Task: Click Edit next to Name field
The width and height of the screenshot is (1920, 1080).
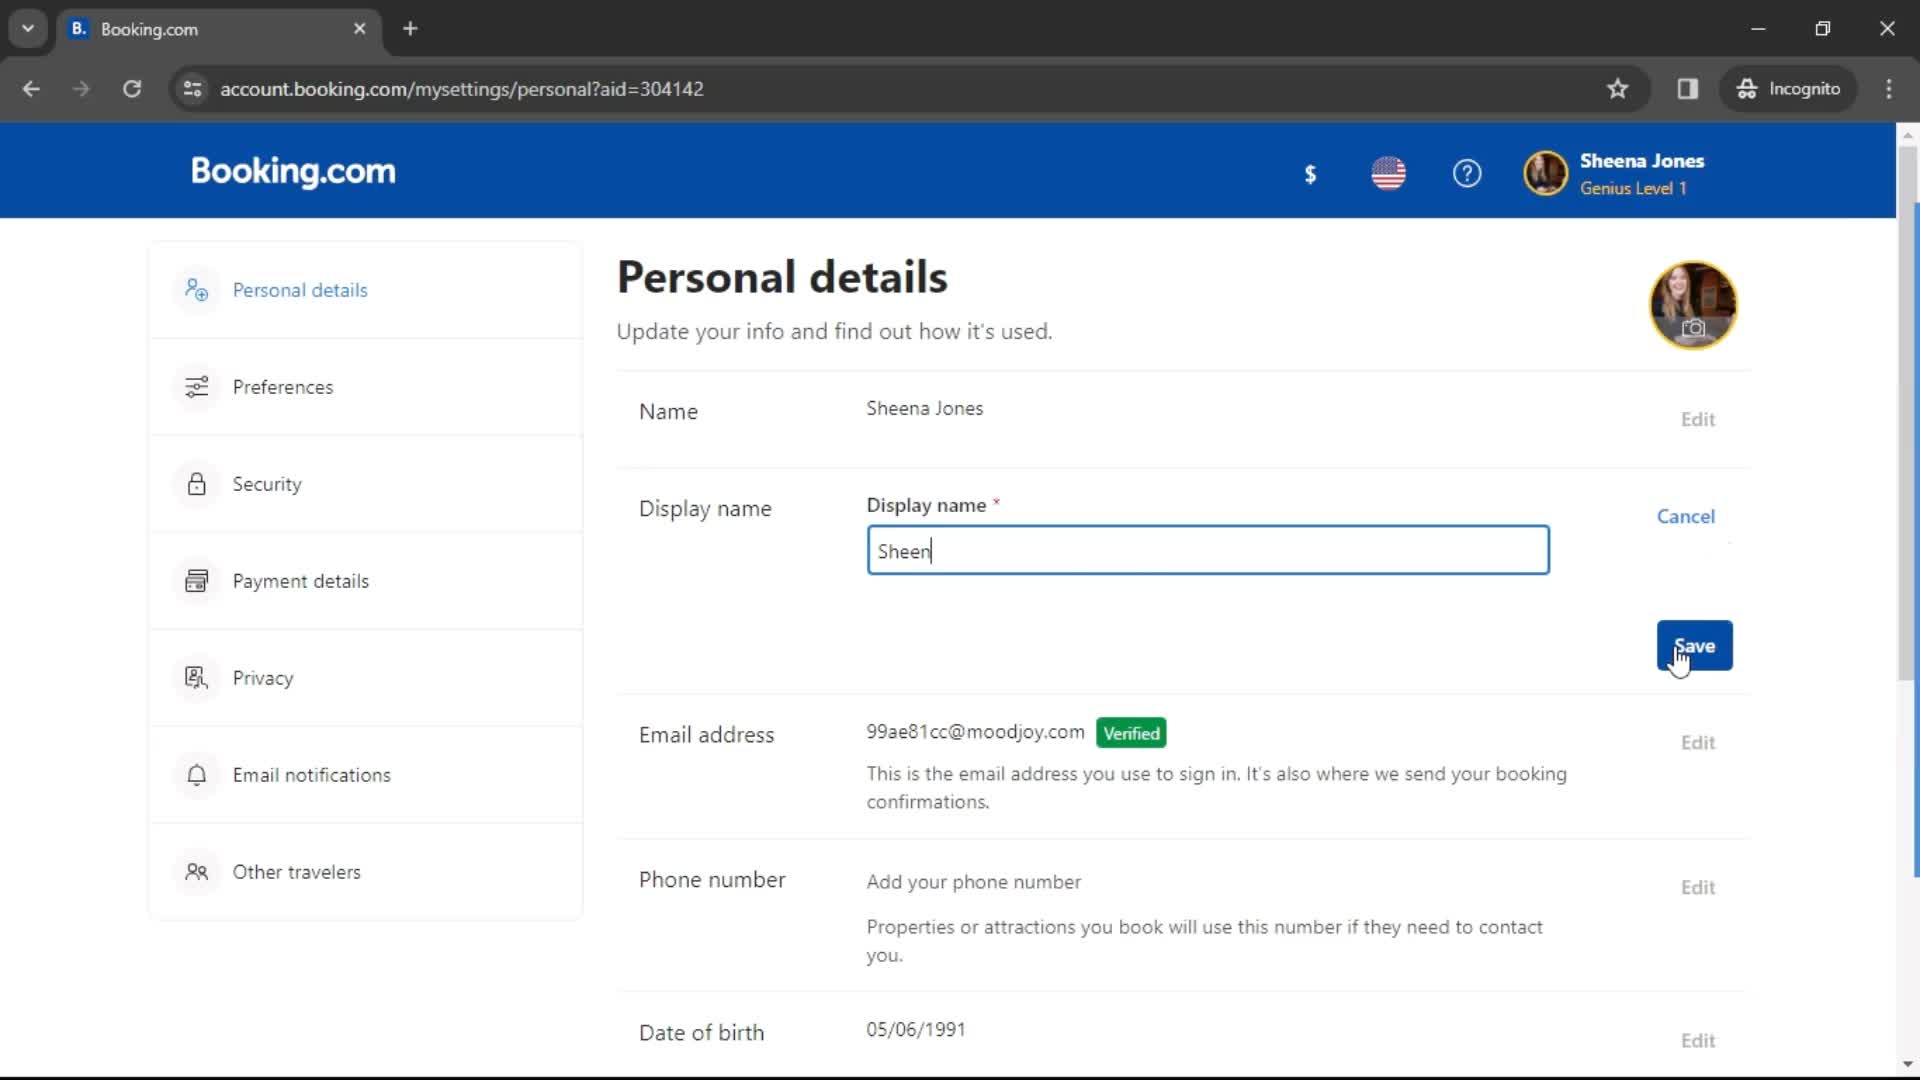Action: [x=1697, y=418]
